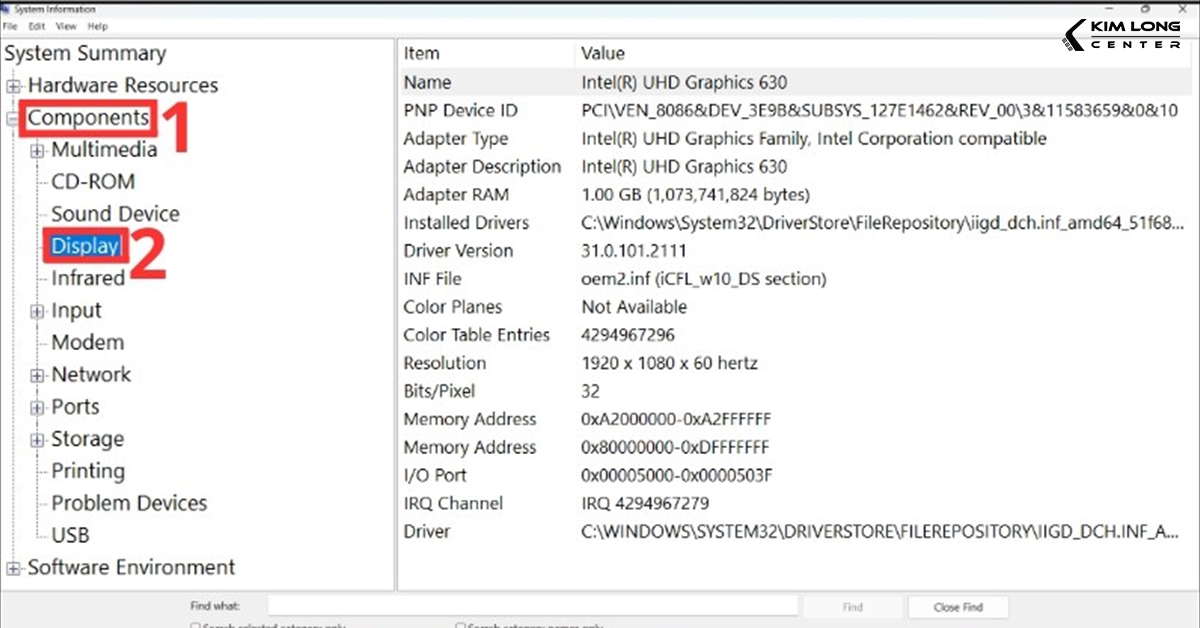
Task: Open the Edit menu
Action: (37, 26)
